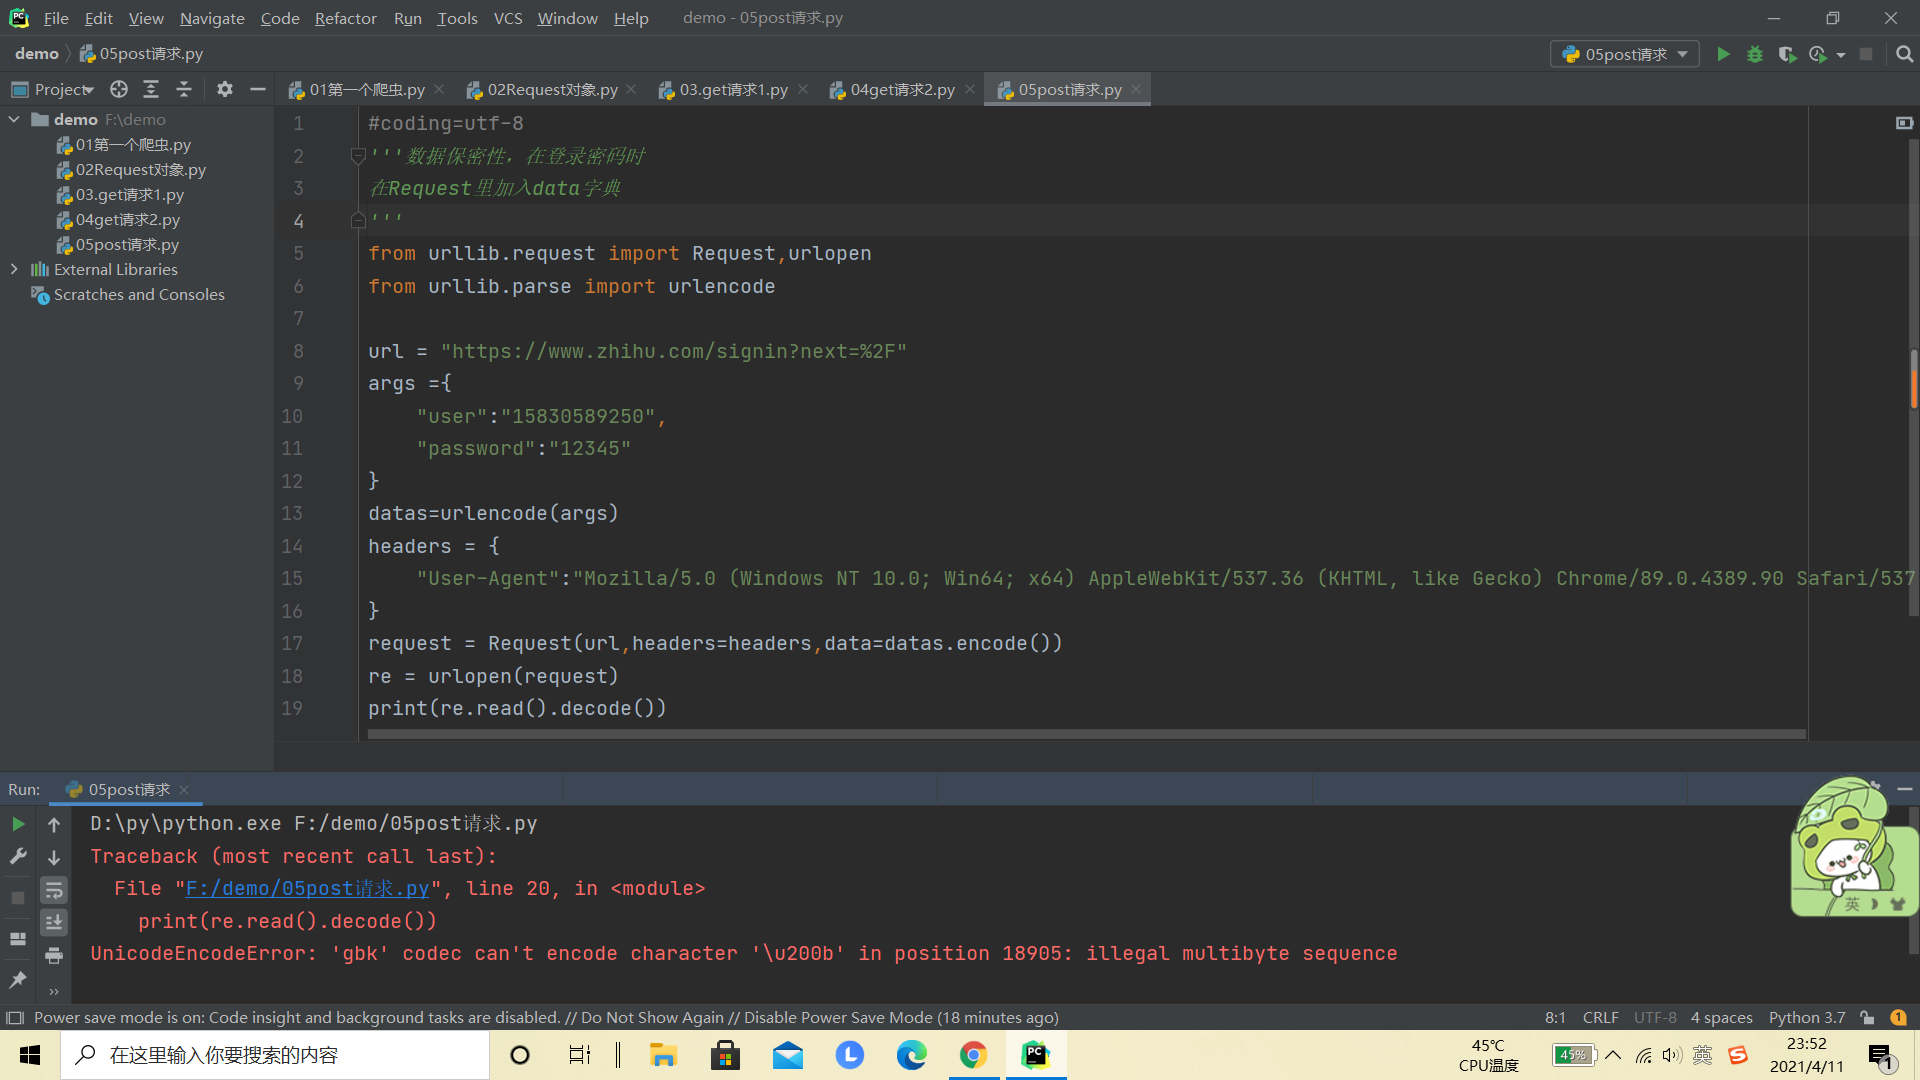Open the profiler dropdown arrow
The width and height of the screenshot is (1920, 1080).
pyautogui.click(x=1841, y=55)
